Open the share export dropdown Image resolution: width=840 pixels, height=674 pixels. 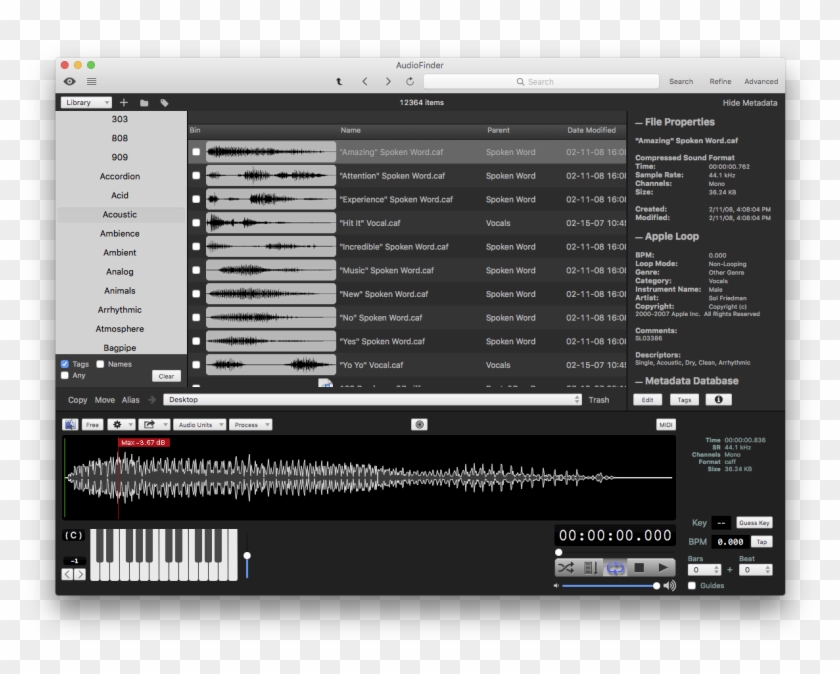154,424
